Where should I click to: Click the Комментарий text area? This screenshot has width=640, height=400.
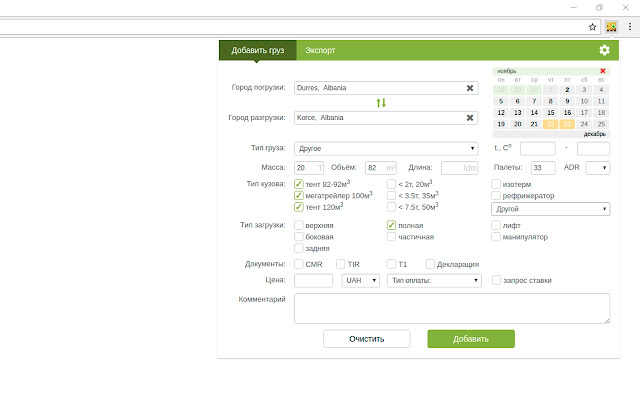pyautogui.click(x=452, y=309)
